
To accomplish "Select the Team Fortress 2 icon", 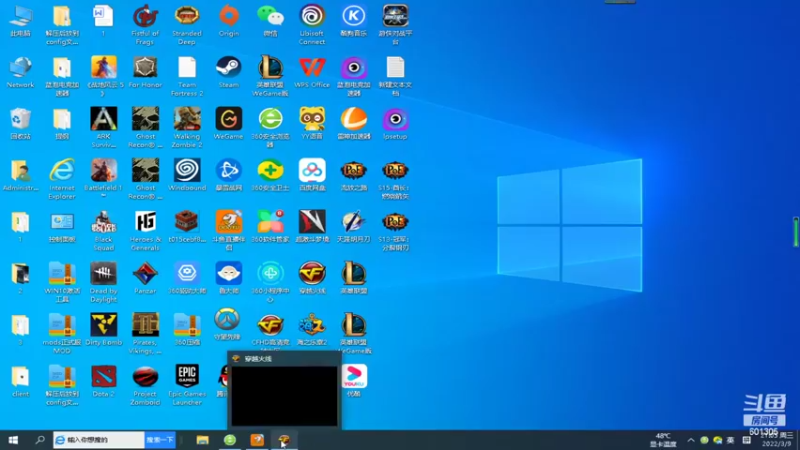I will (187, 76).
